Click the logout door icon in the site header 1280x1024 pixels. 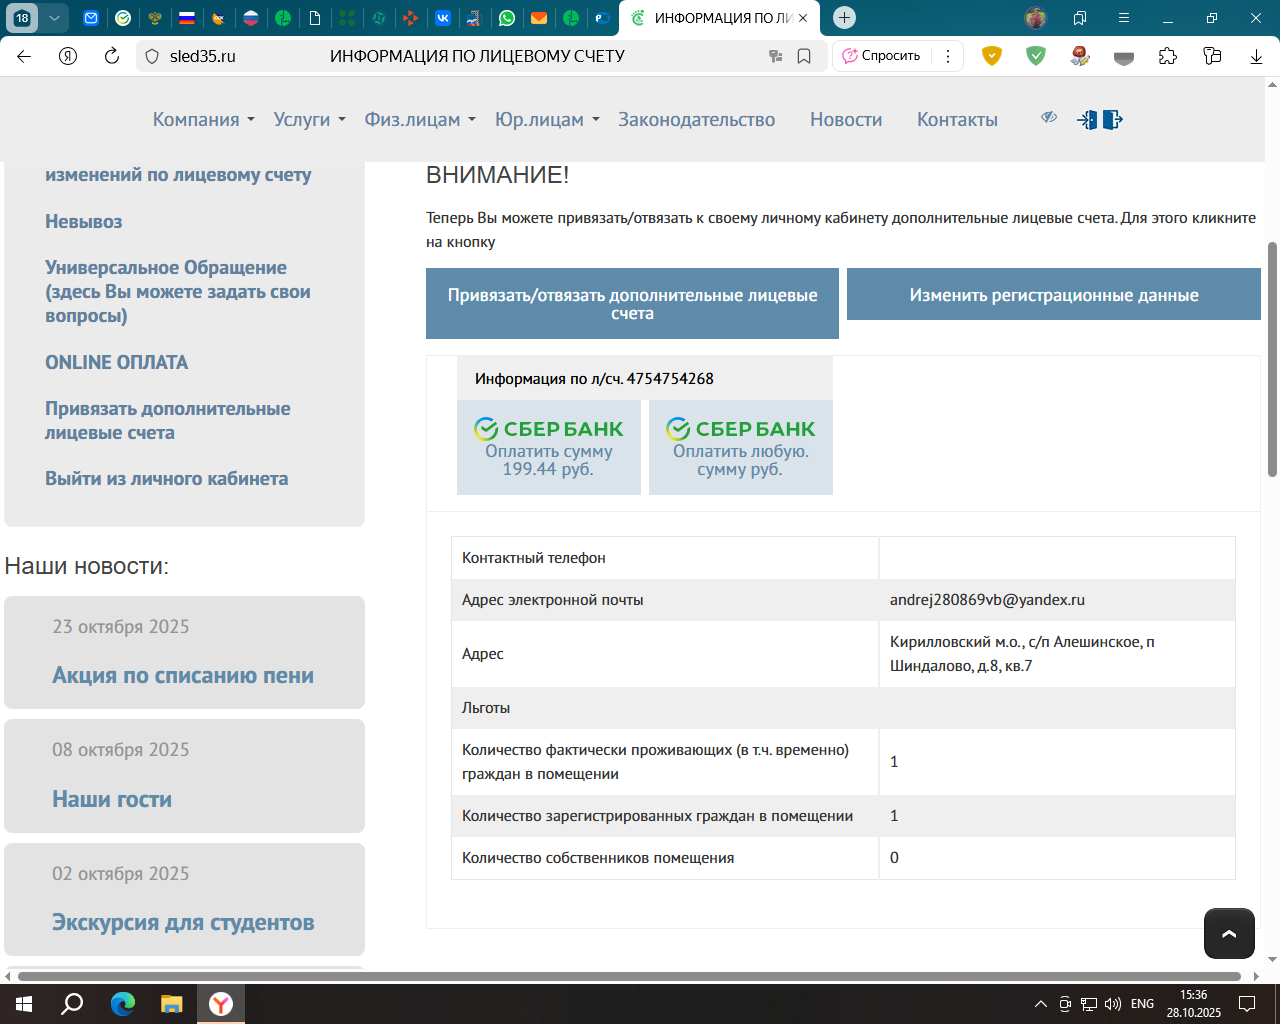pyautogui.click(x=1113, y=120)
